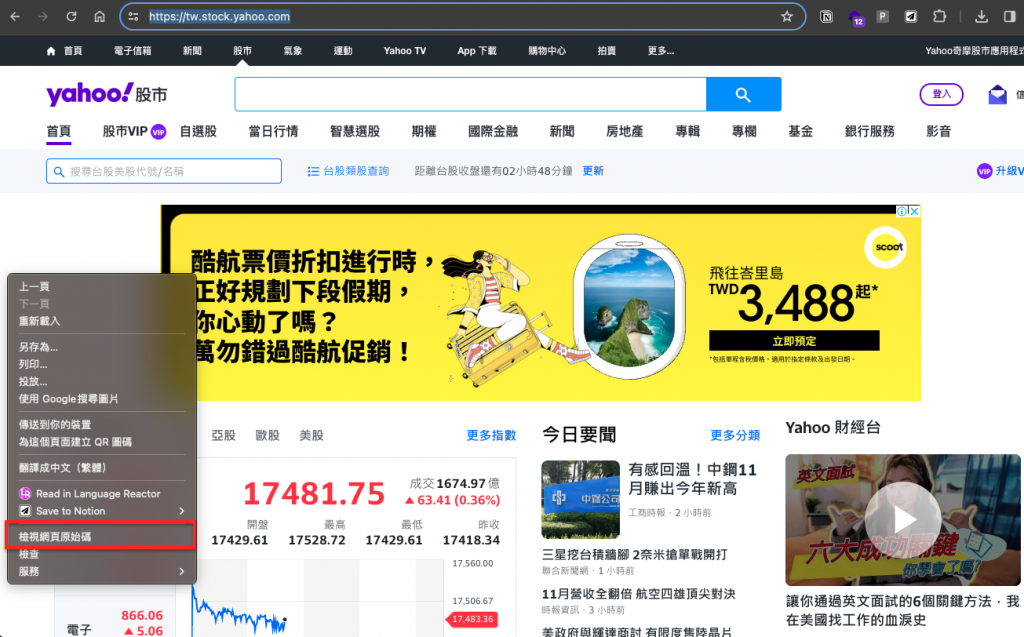
Task: Open 台股類股查詢 link
Action: [x=348, y=171]
